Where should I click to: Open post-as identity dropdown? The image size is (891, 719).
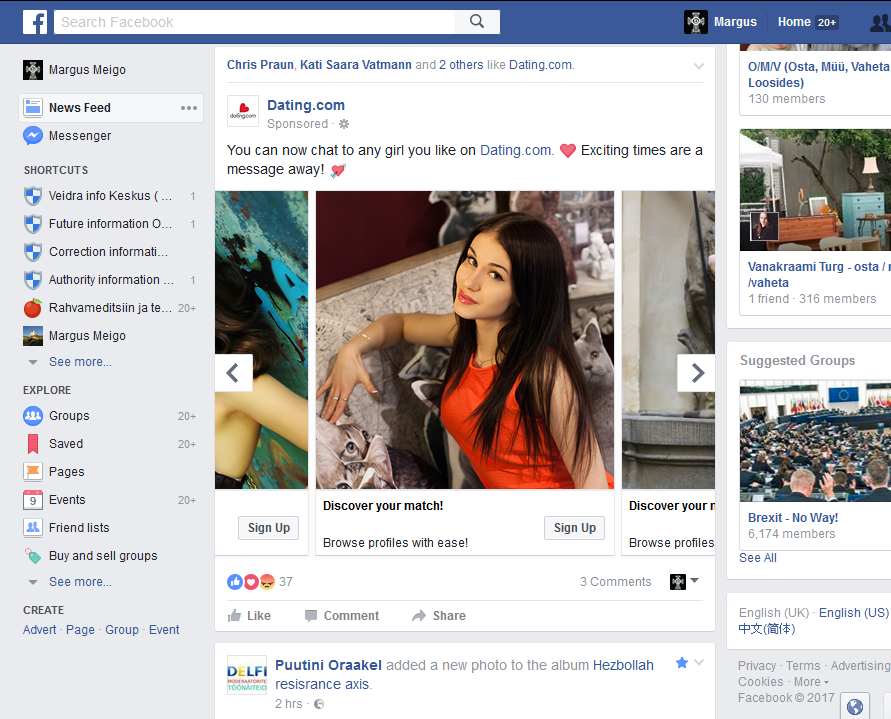point(684,582)
